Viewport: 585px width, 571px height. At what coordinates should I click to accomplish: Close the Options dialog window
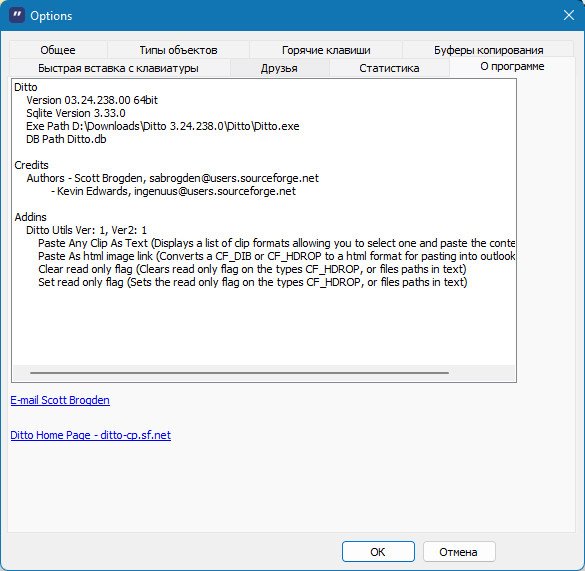(569, 15)
